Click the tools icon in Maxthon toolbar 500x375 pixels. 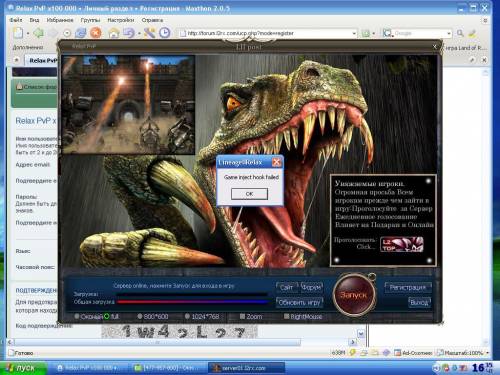coord(149,33)
